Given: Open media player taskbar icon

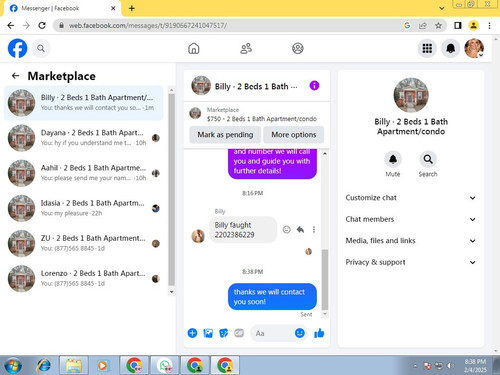Looking at the screenshot, I should click(103, 366).
